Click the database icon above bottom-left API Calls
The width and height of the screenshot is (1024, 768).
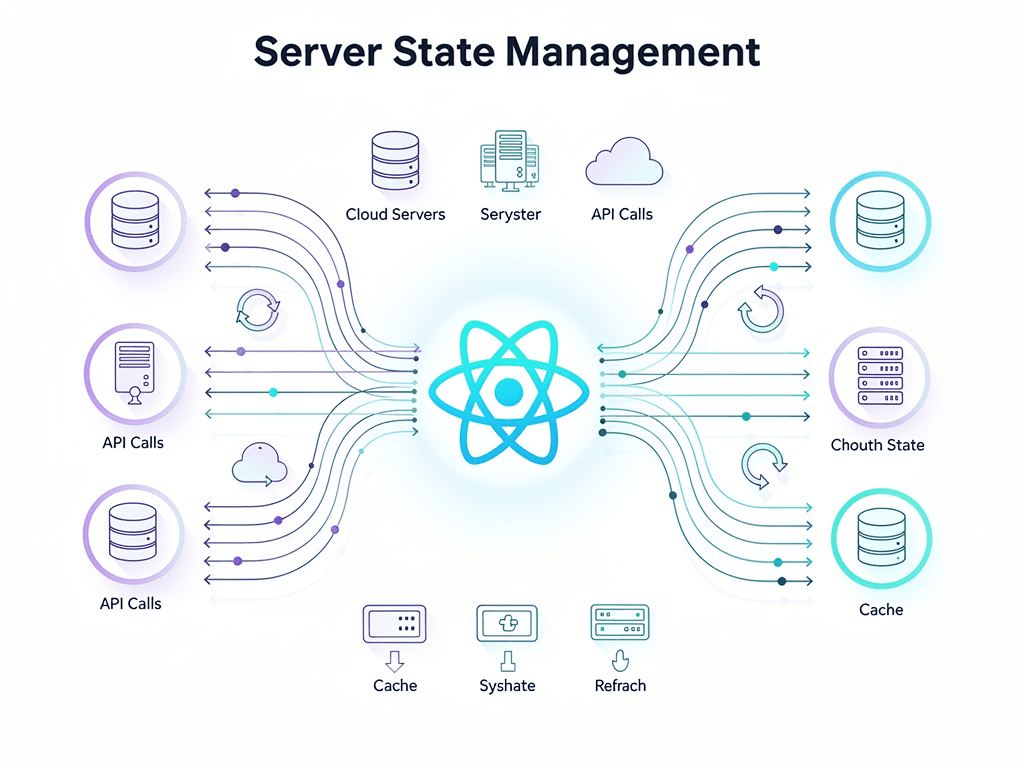pos(133,533)
